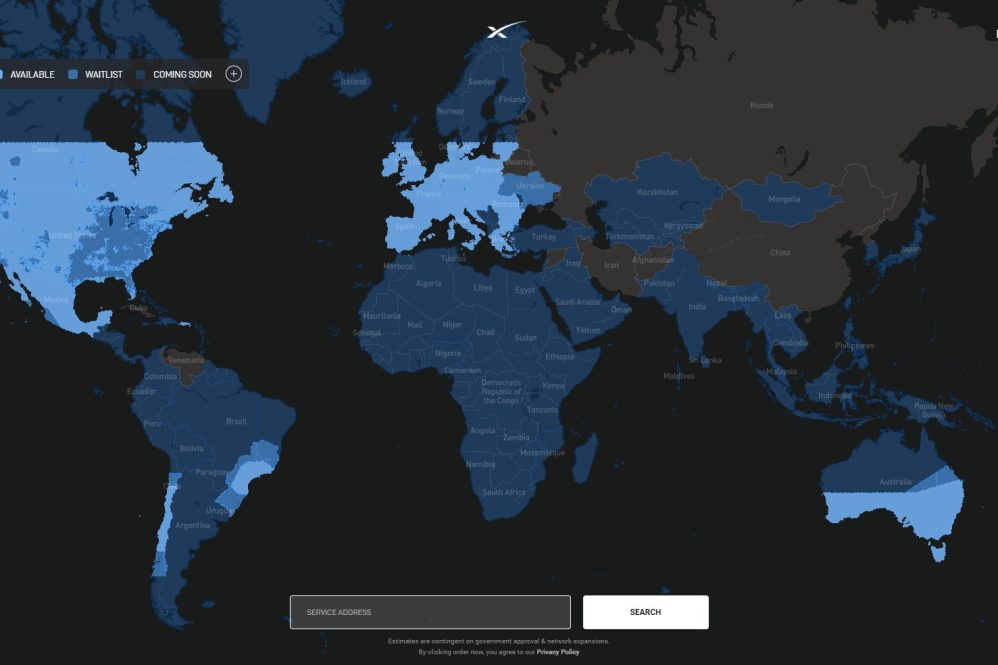Select South Africa on the map

pos(503,492)
